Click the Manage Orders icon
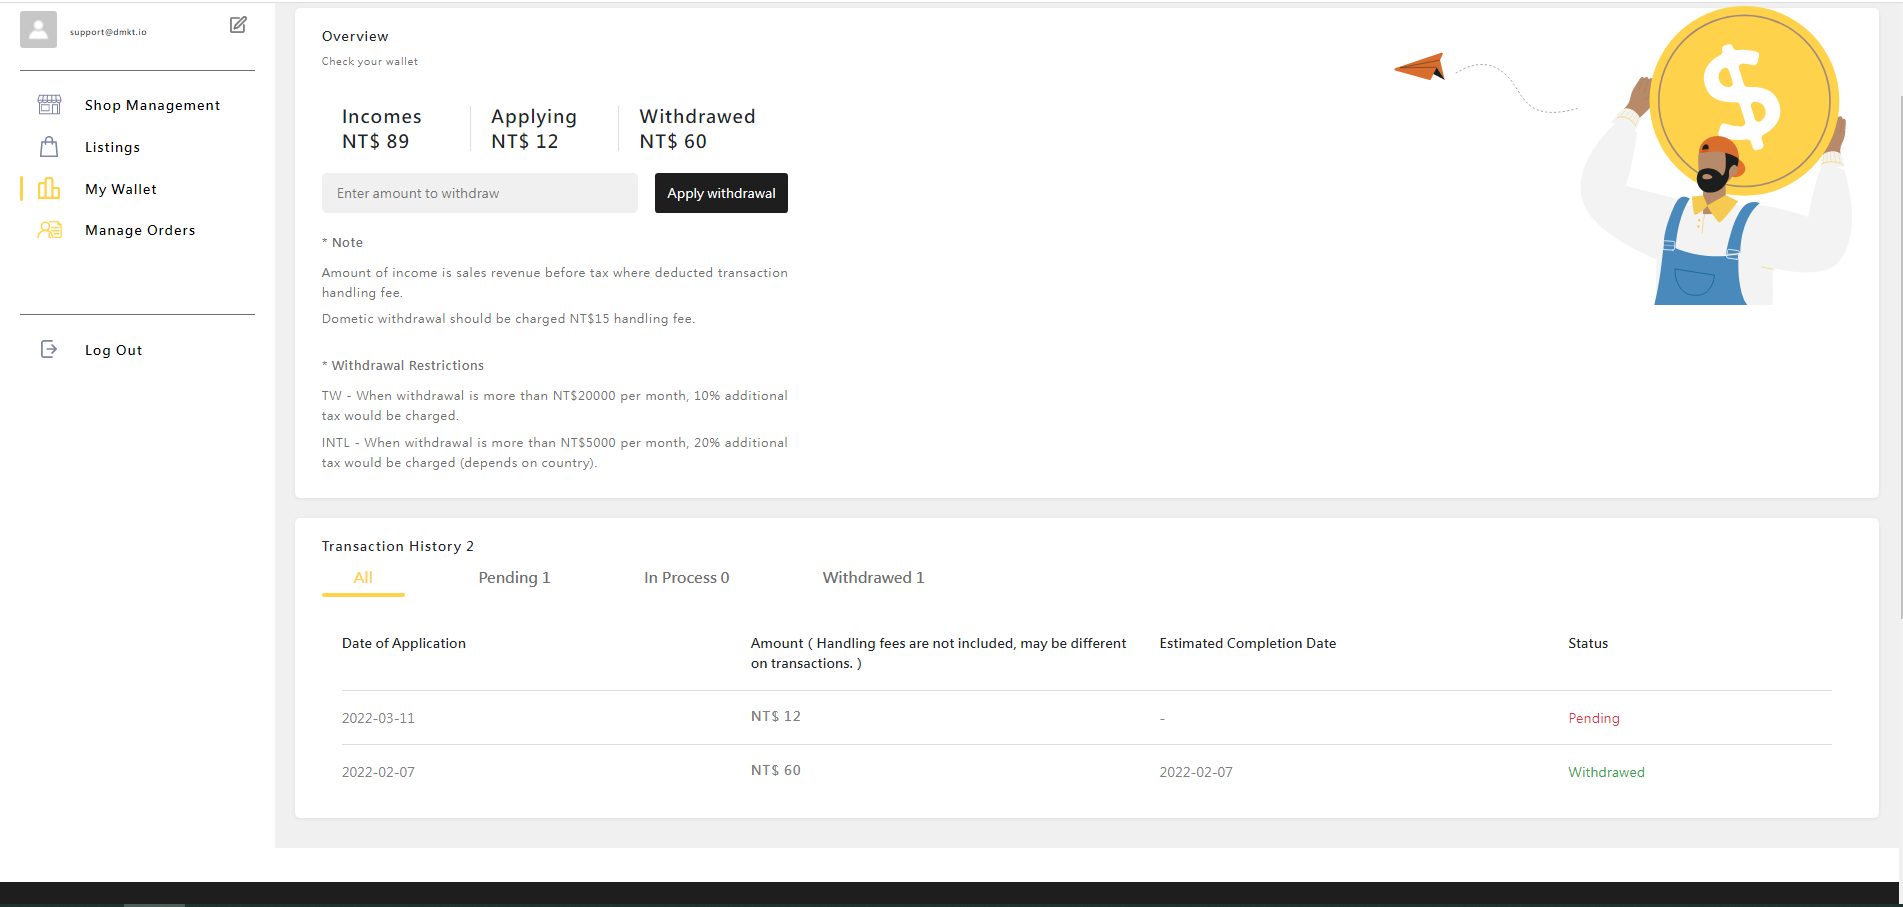The image size is (1903, 907). (x=49, y=230)
